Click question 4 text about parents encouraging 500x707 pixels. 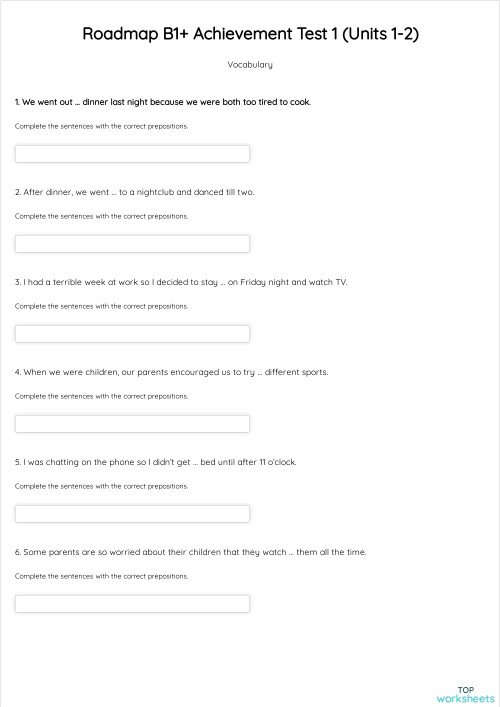click(171, 372)
